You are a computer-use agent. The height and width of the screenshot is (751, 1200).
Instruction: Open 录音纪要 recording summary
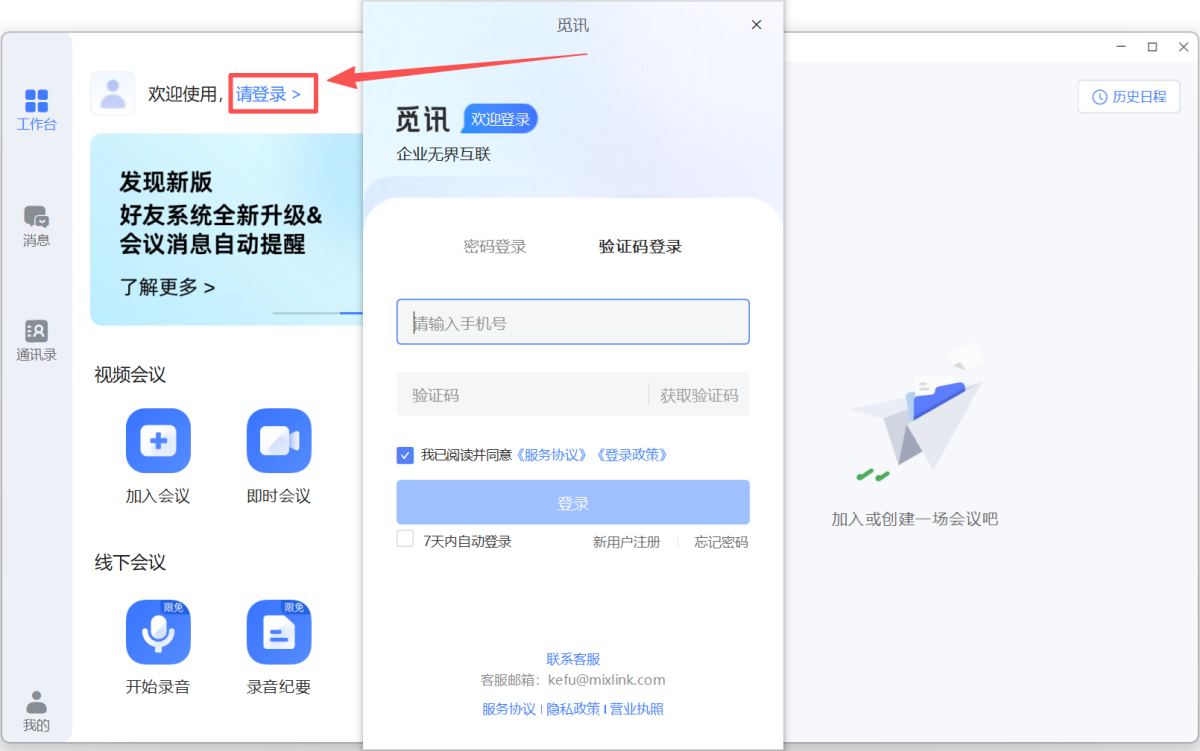tap(278, 631)
